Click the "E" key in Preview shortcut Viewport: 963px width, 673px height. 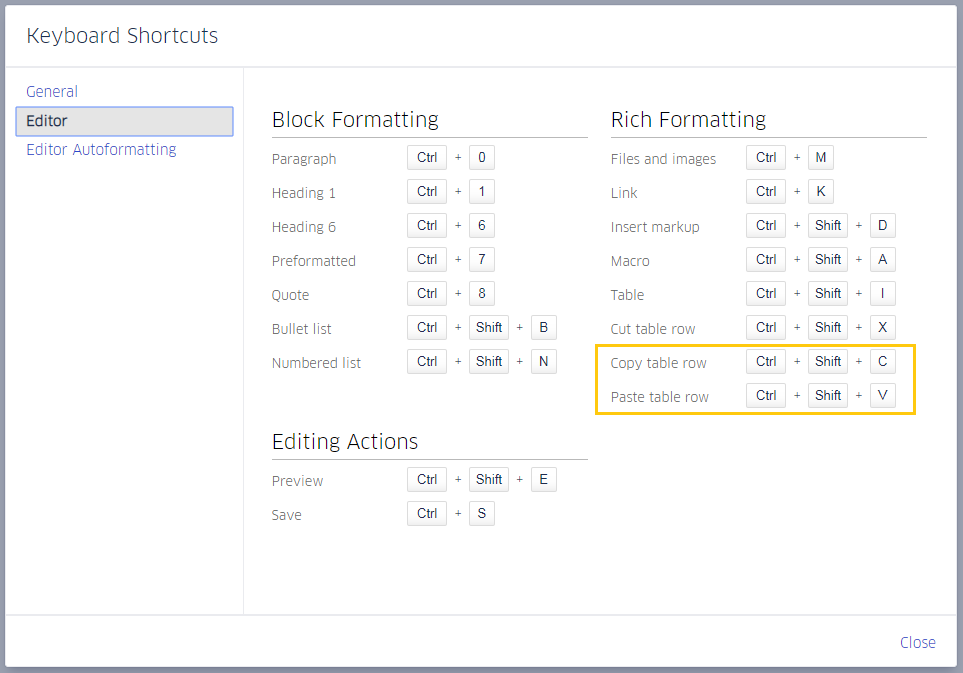tap(543, 479)
